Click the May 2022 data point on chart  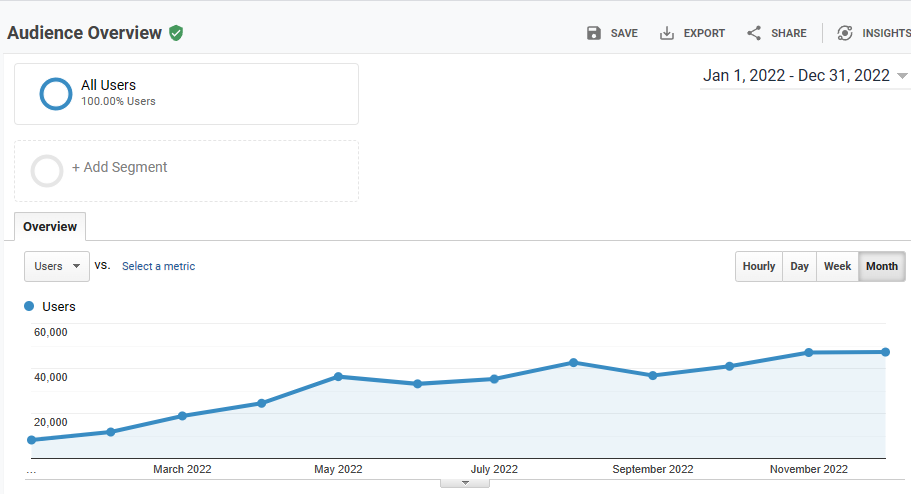339,377
